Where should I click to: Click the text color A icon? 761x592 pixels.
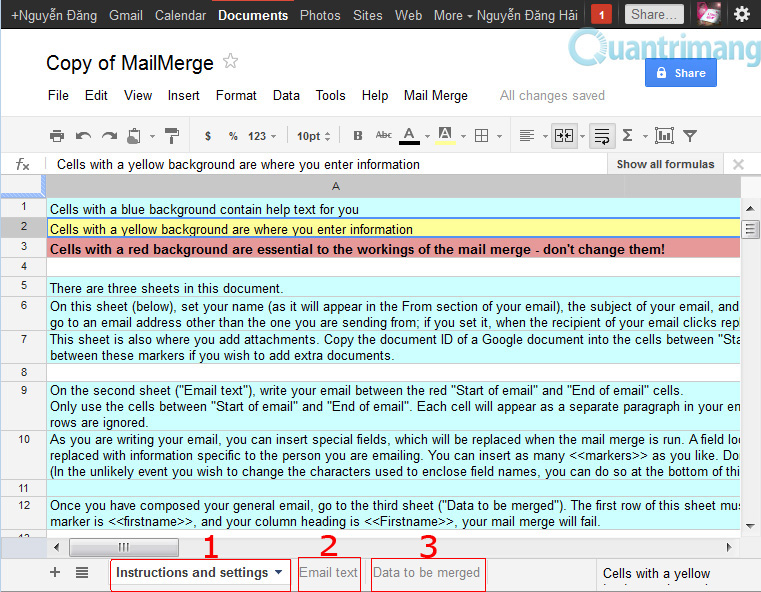pyautogui.click(x=409, y=136)
